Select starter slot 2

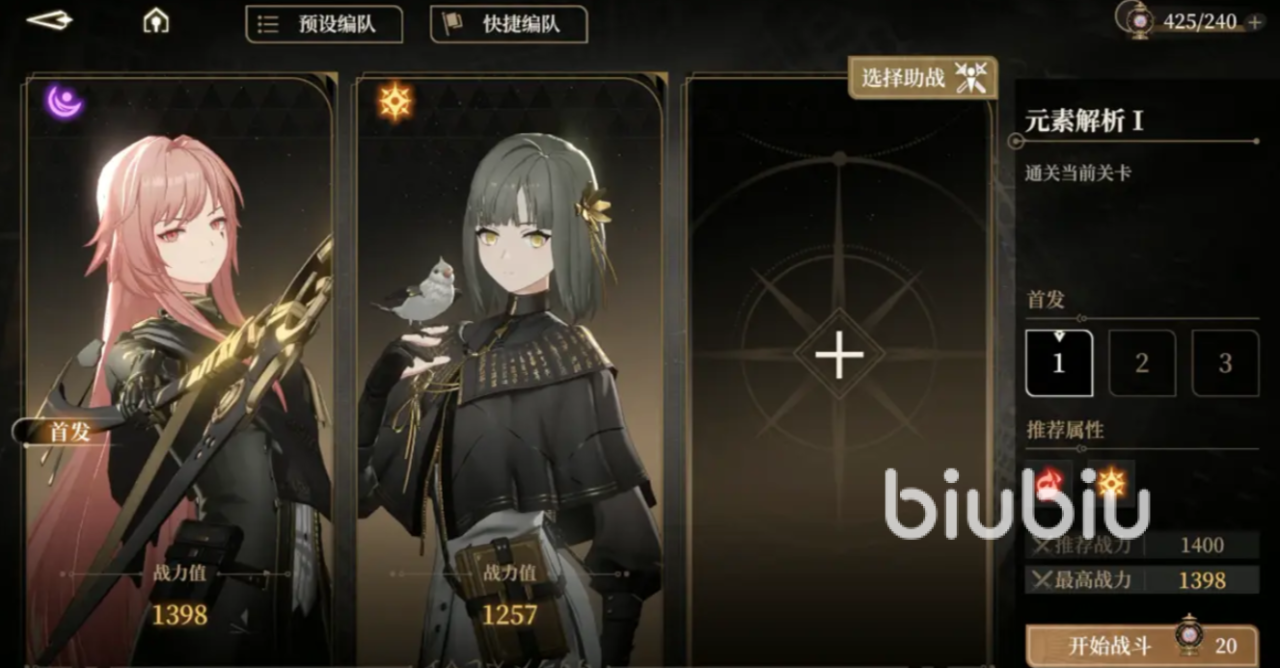tap(1142, 363)
